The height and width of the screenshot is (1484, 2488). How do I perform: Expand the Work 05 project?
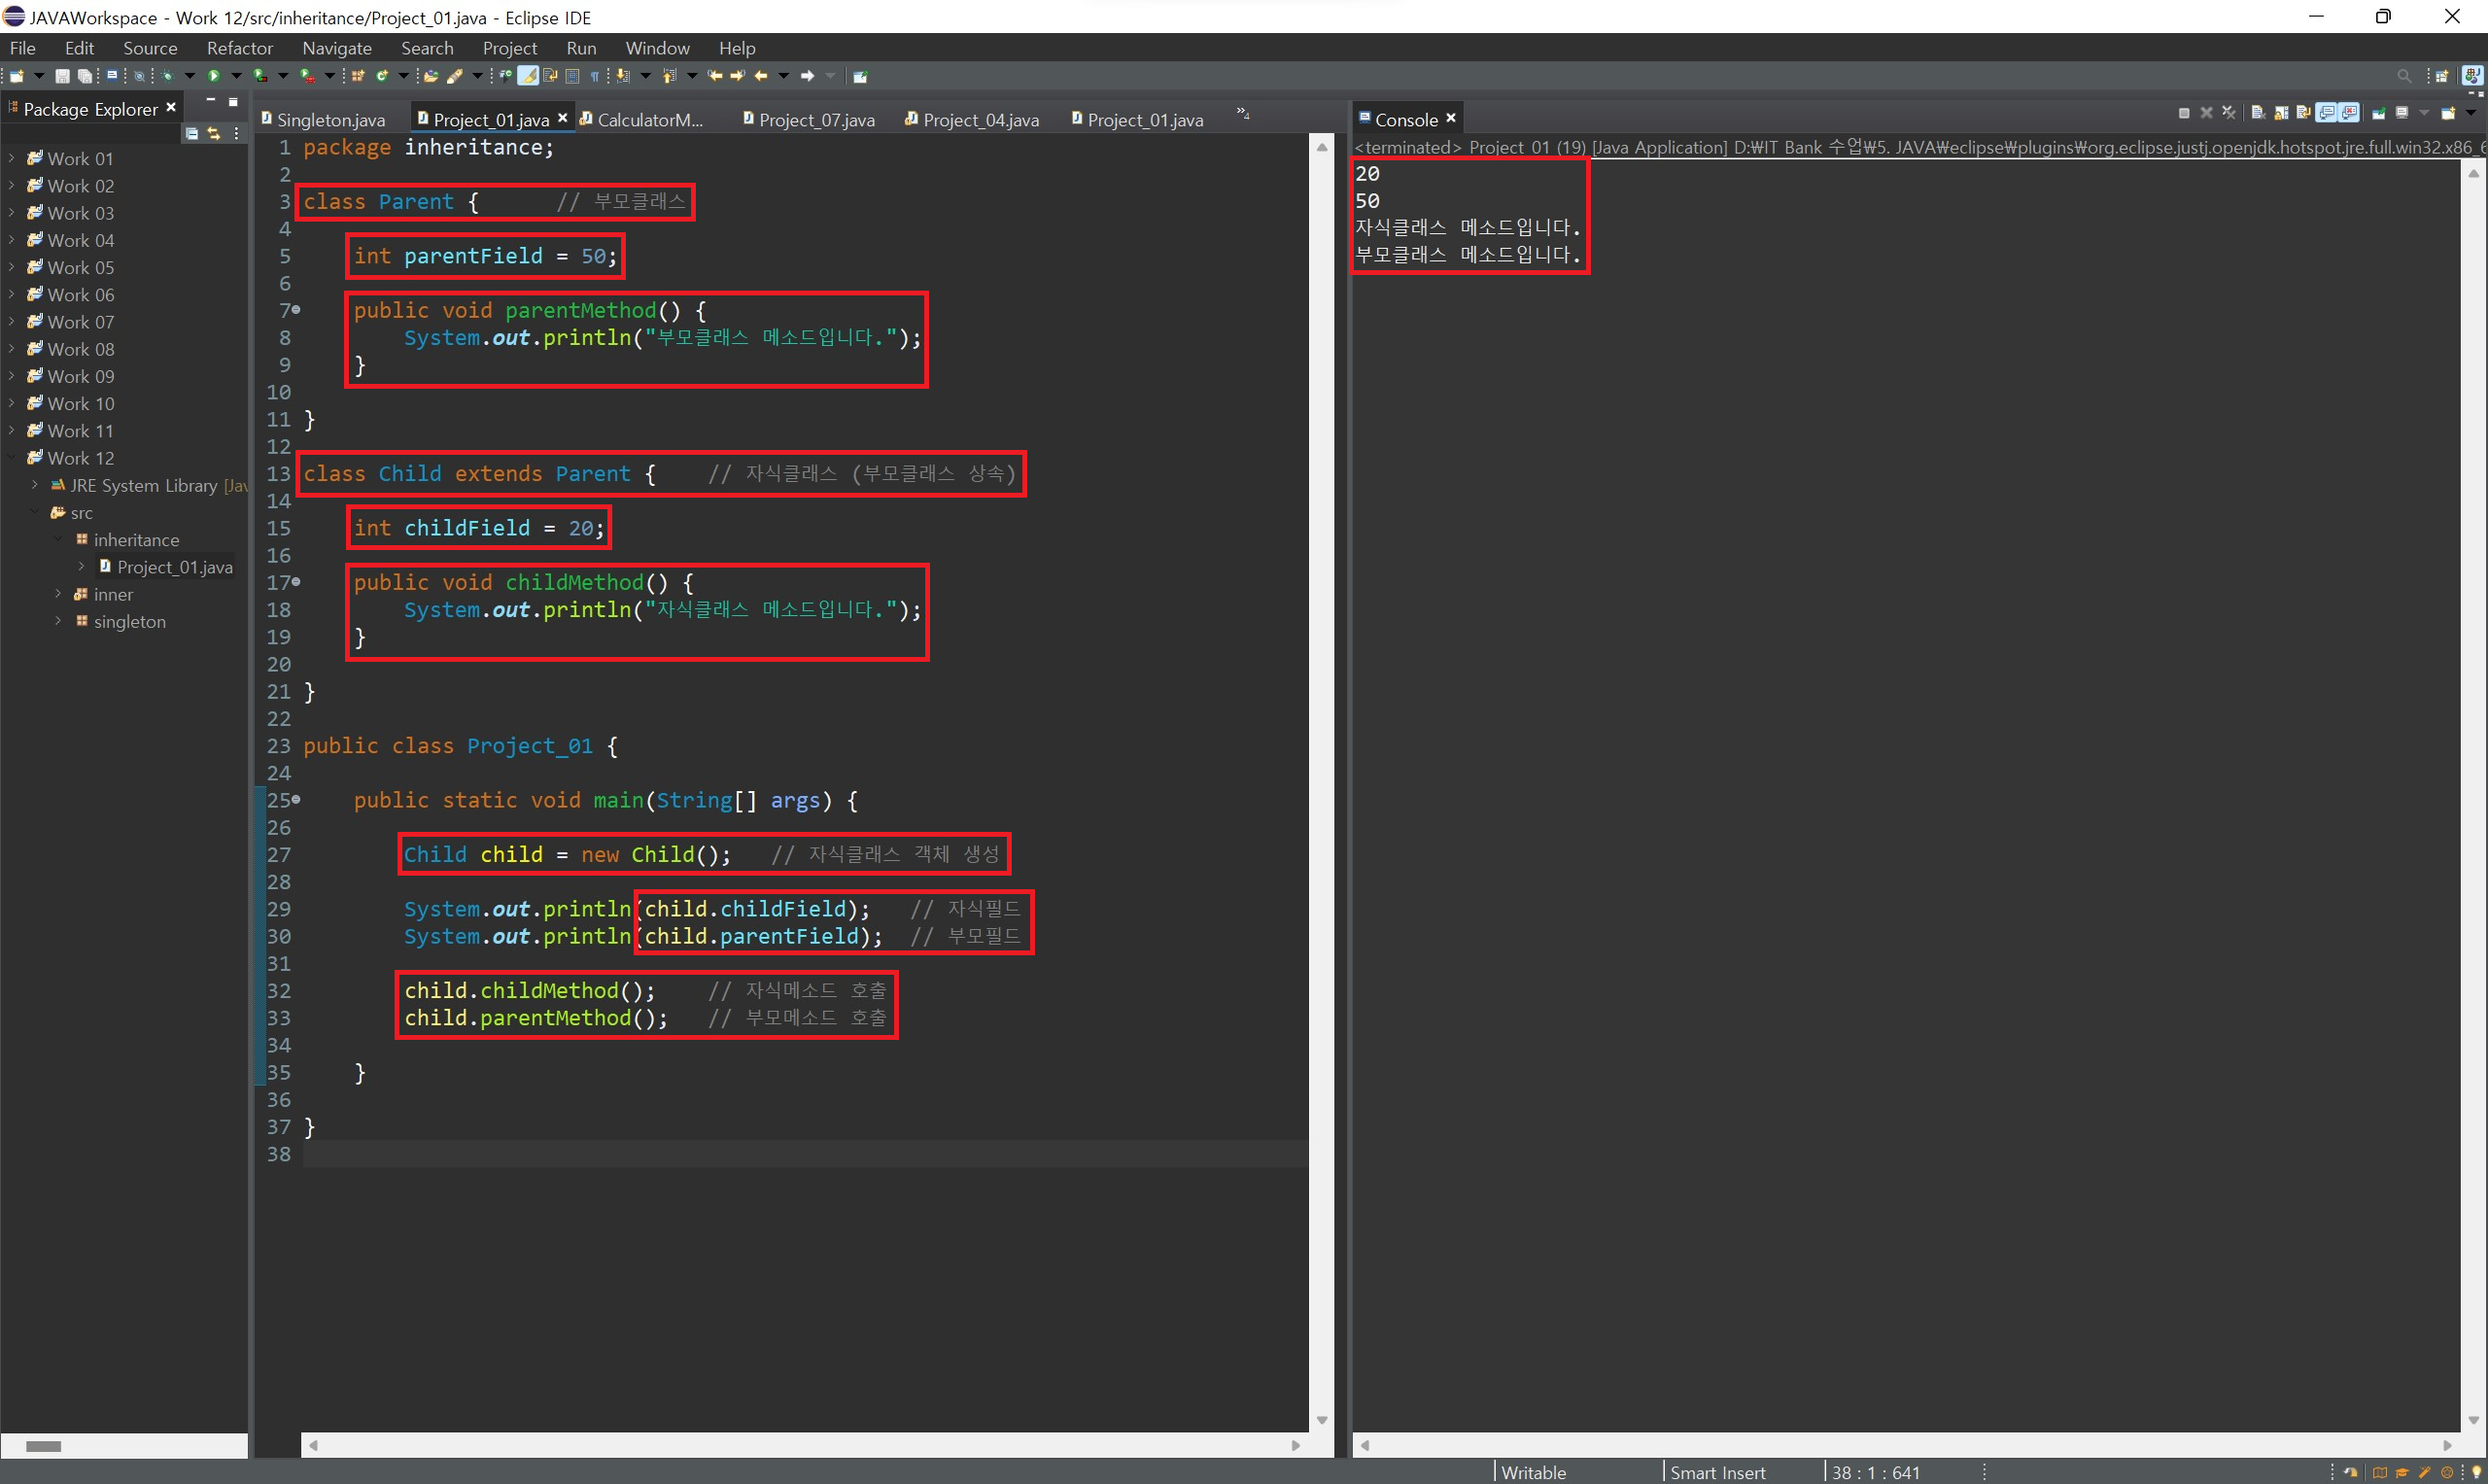tap(12, 267)
